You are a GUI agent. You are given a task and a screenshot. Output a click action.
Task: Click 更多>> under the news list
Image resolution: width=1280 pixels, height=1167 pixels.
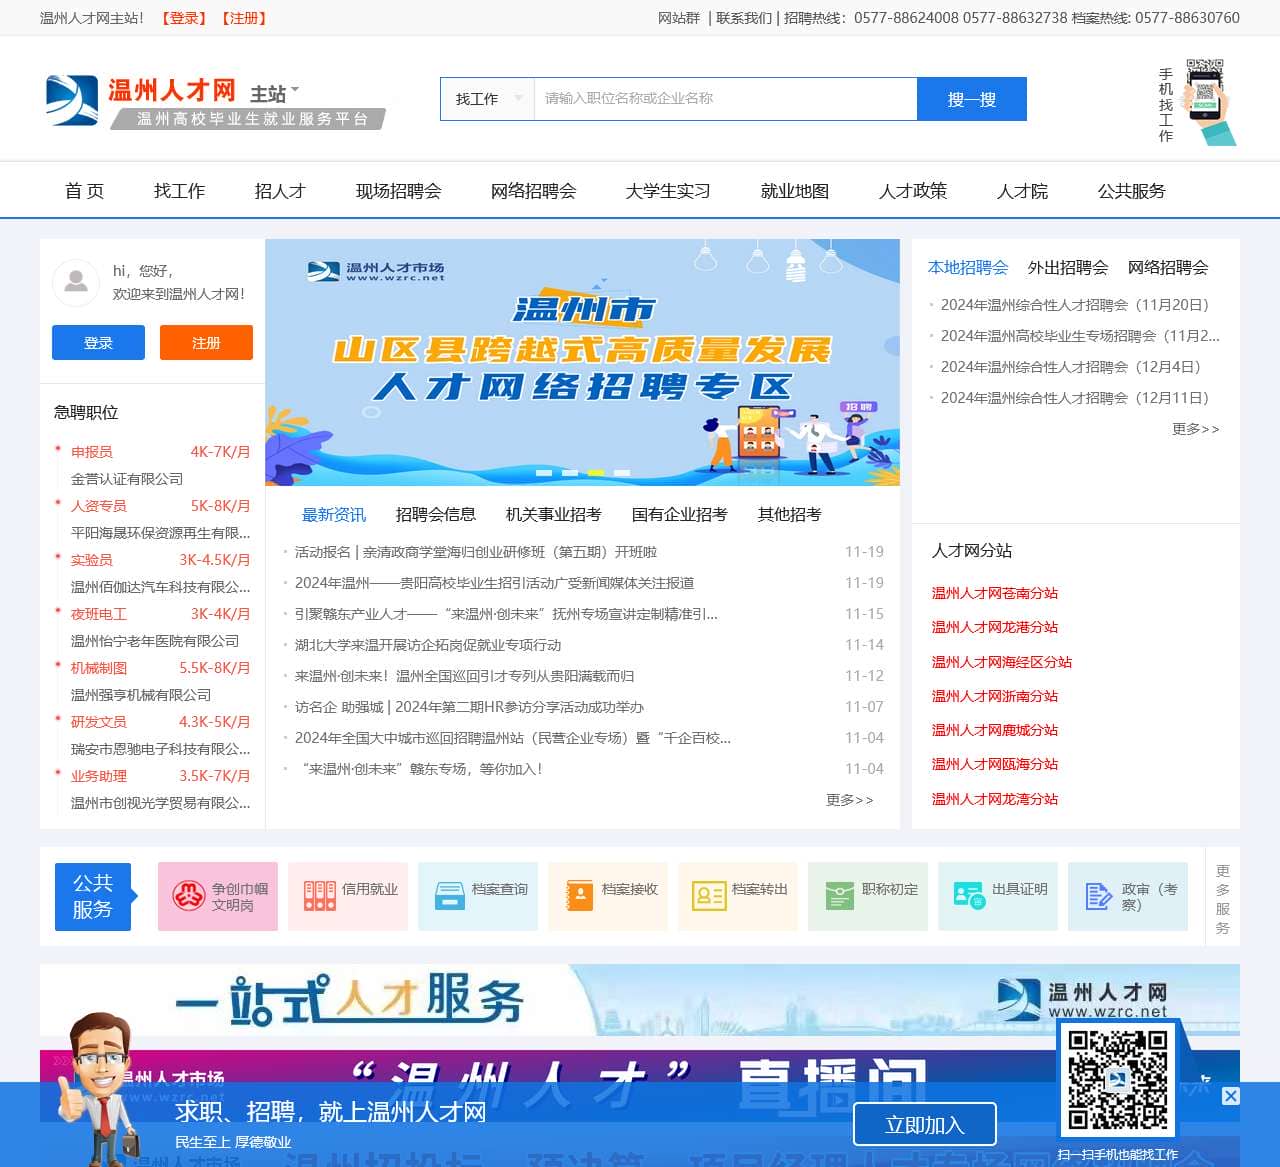coord(850,800)
